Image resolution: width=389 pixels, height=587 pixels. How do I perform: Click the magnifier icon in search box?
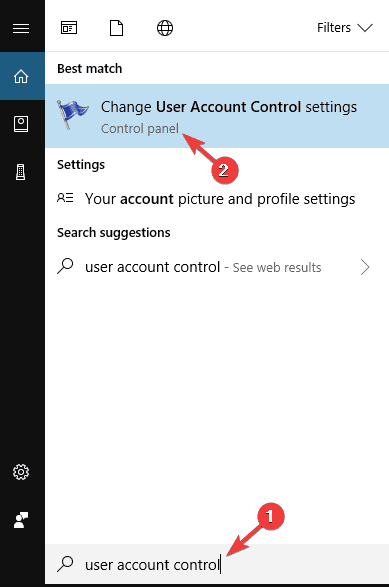click(x=65, y=564)
